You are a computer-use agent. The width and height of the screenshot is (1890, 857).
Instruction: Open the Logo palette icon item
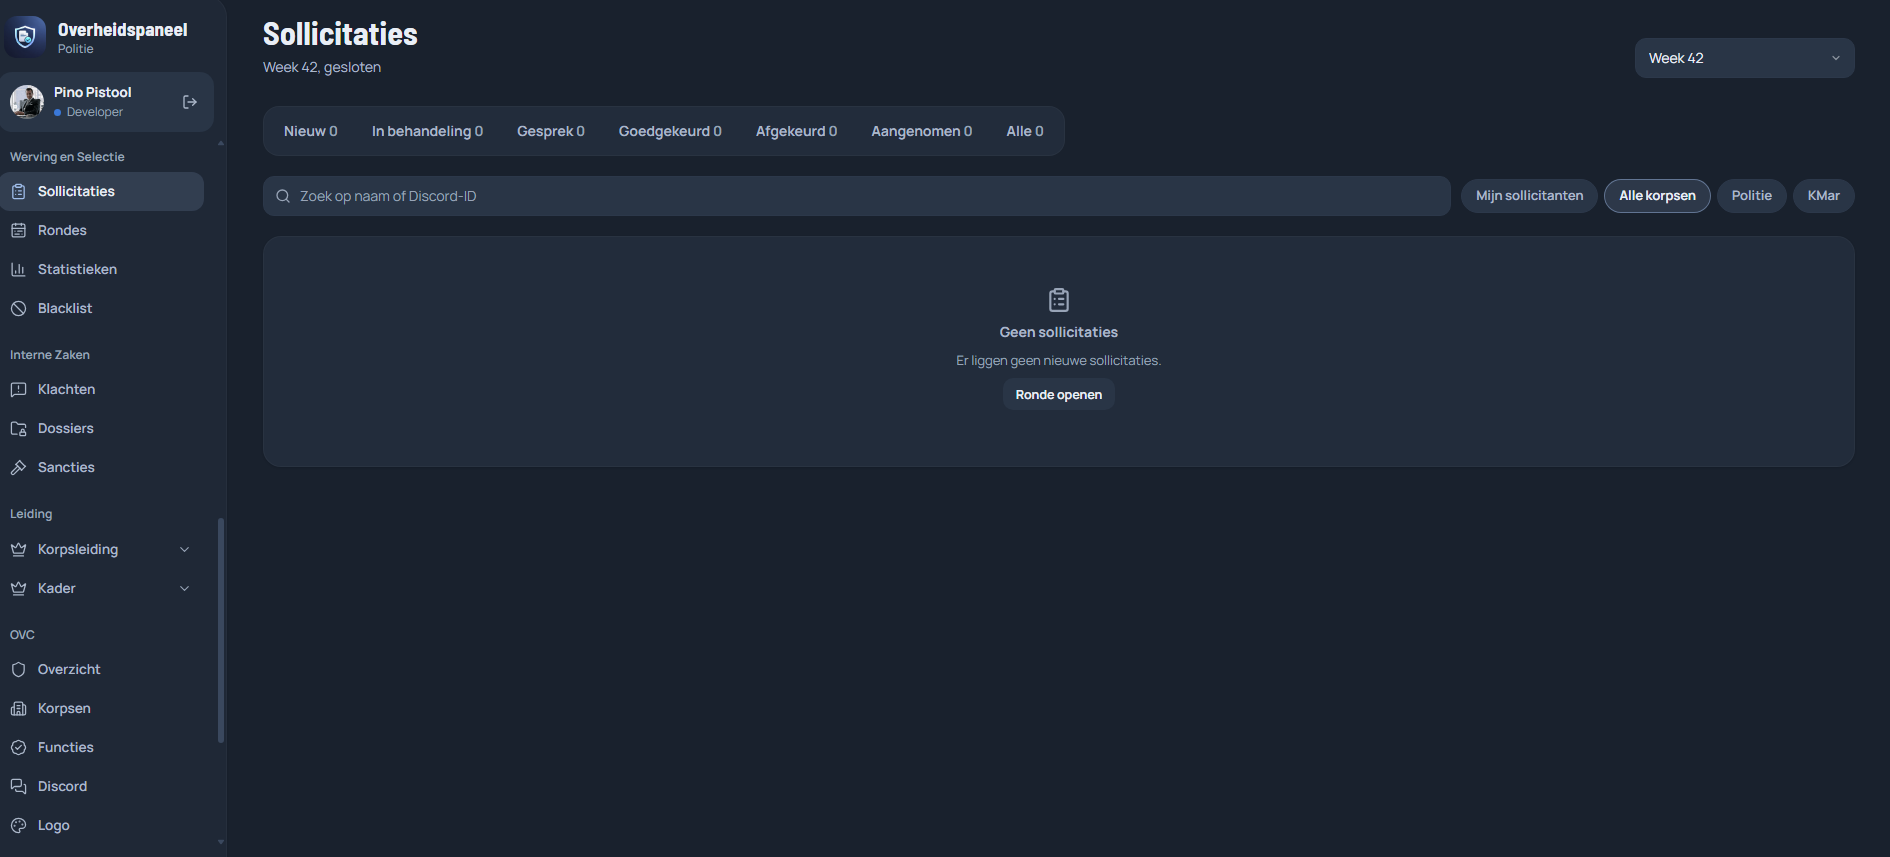[18, 825]
